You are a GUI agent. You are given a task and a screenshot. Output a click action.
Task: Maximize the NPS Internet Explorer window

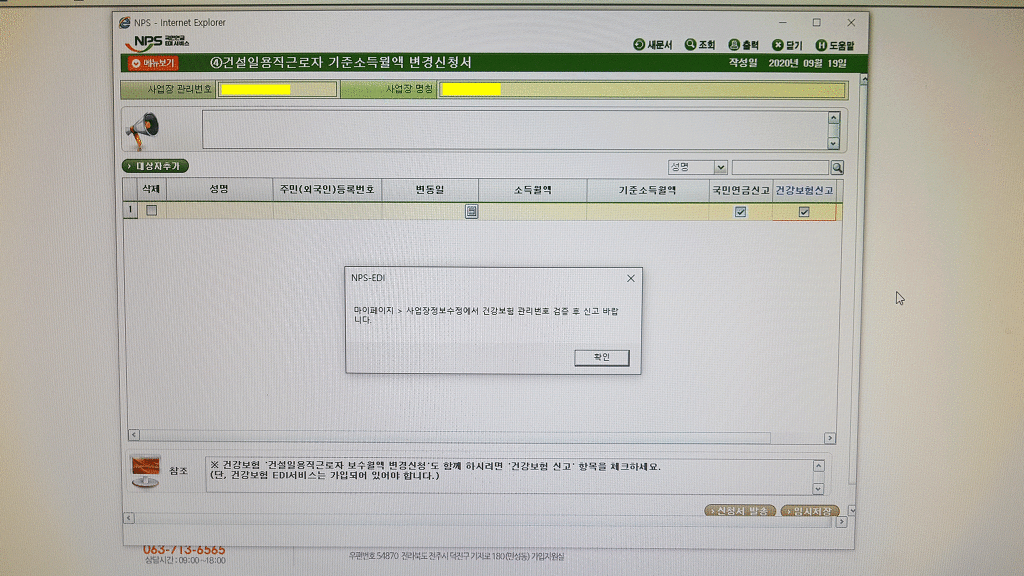816,22
